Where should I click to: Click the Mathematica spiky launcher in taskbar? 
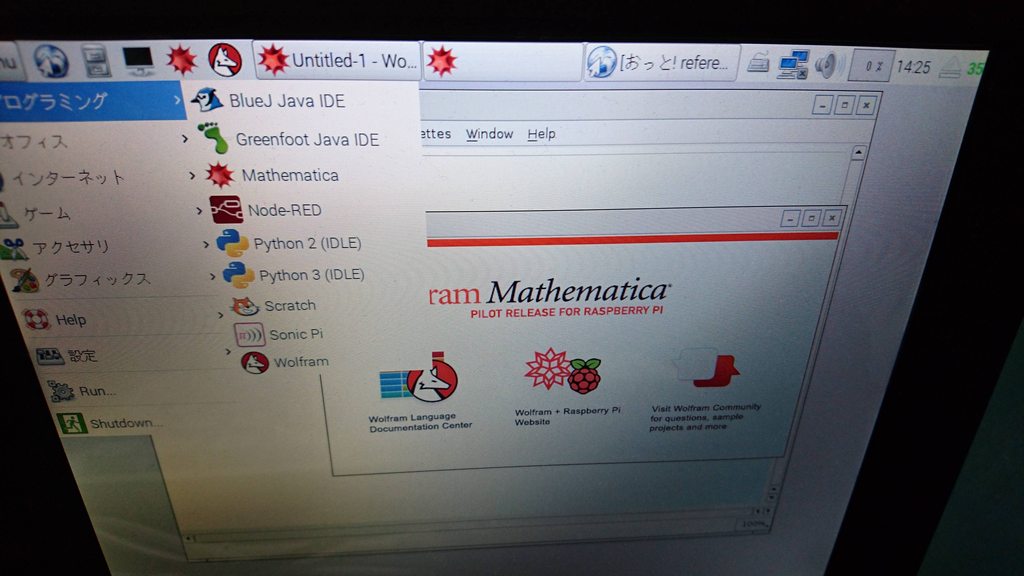(182, 61)
